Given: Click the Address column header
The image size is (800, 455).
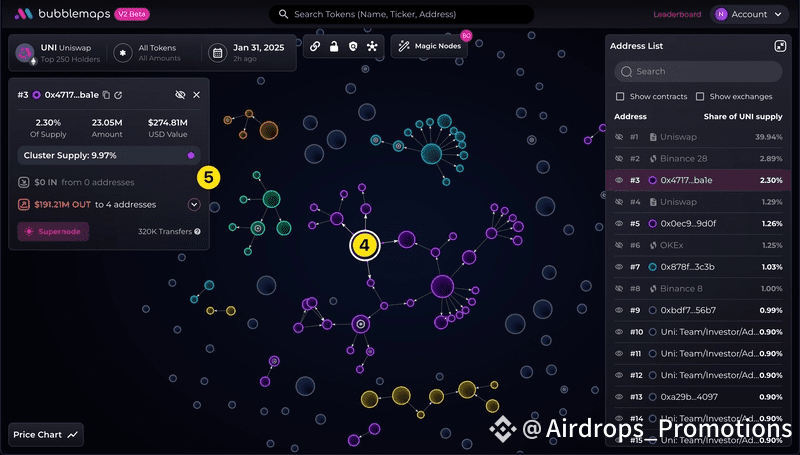Looking at the screenshot, I should tap(630, 117).
